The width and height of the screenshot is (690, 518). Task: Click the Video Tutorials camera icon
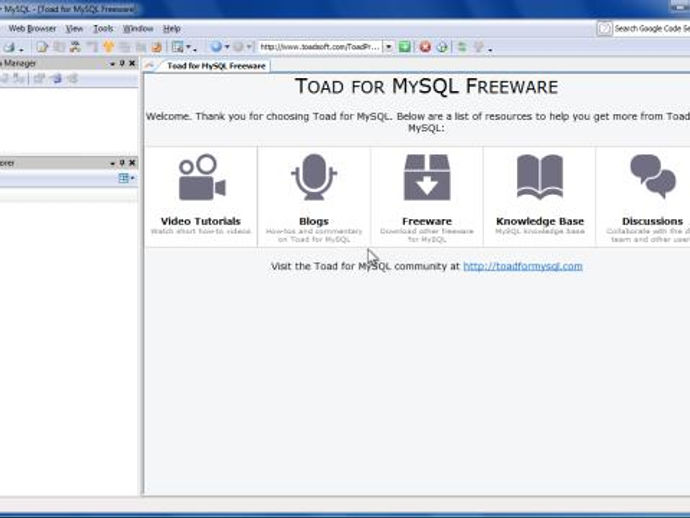[x=202, y=177]
